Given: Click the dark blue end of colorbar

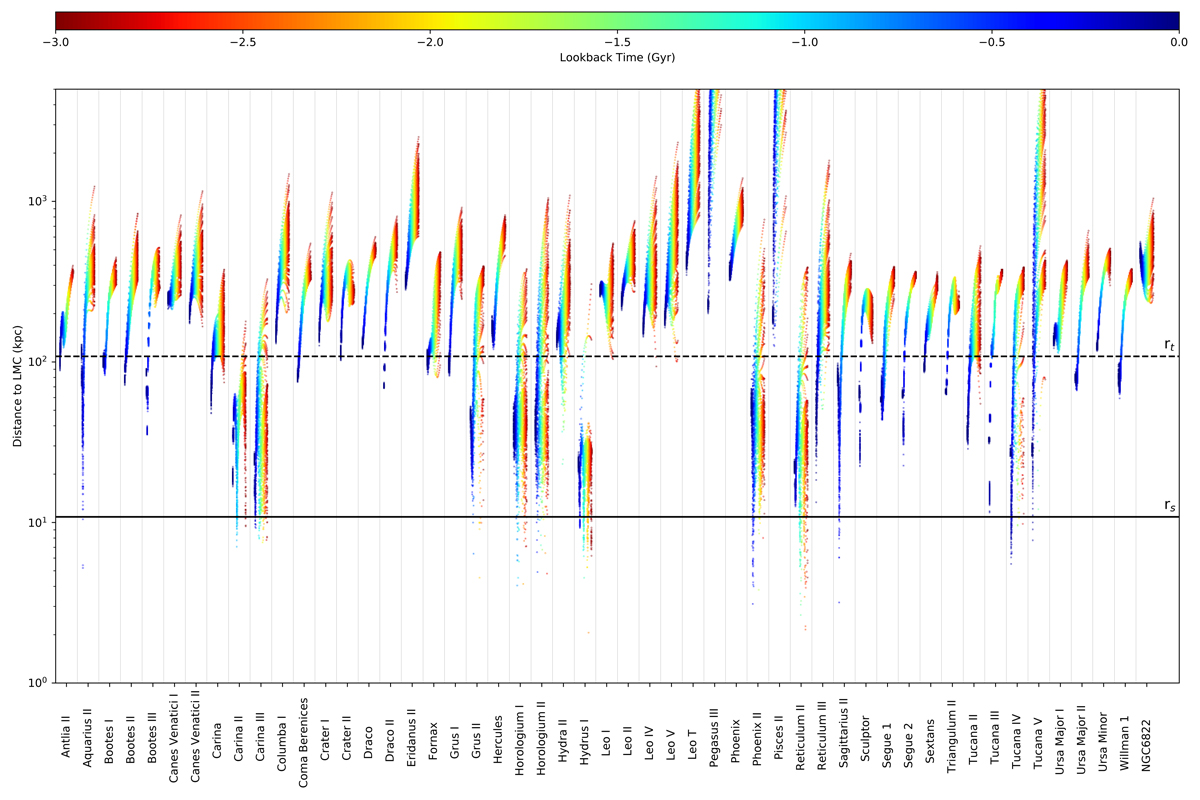Looking at the screenshot, I should [x=1172, y=18].
